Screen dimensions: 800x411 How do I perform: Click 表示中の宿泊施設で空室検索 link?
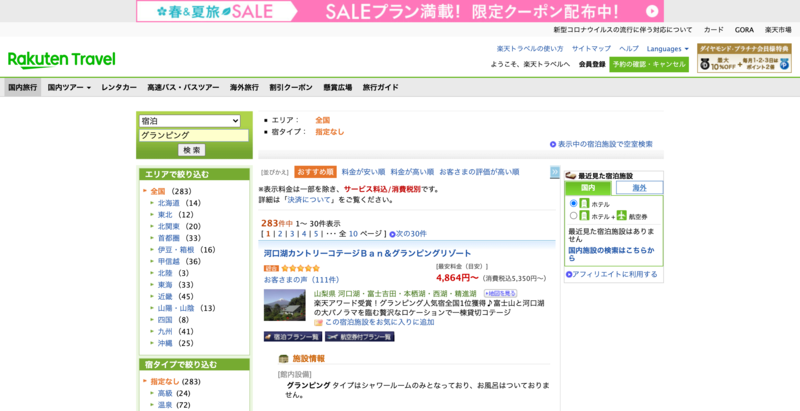[x=605, y=144]
